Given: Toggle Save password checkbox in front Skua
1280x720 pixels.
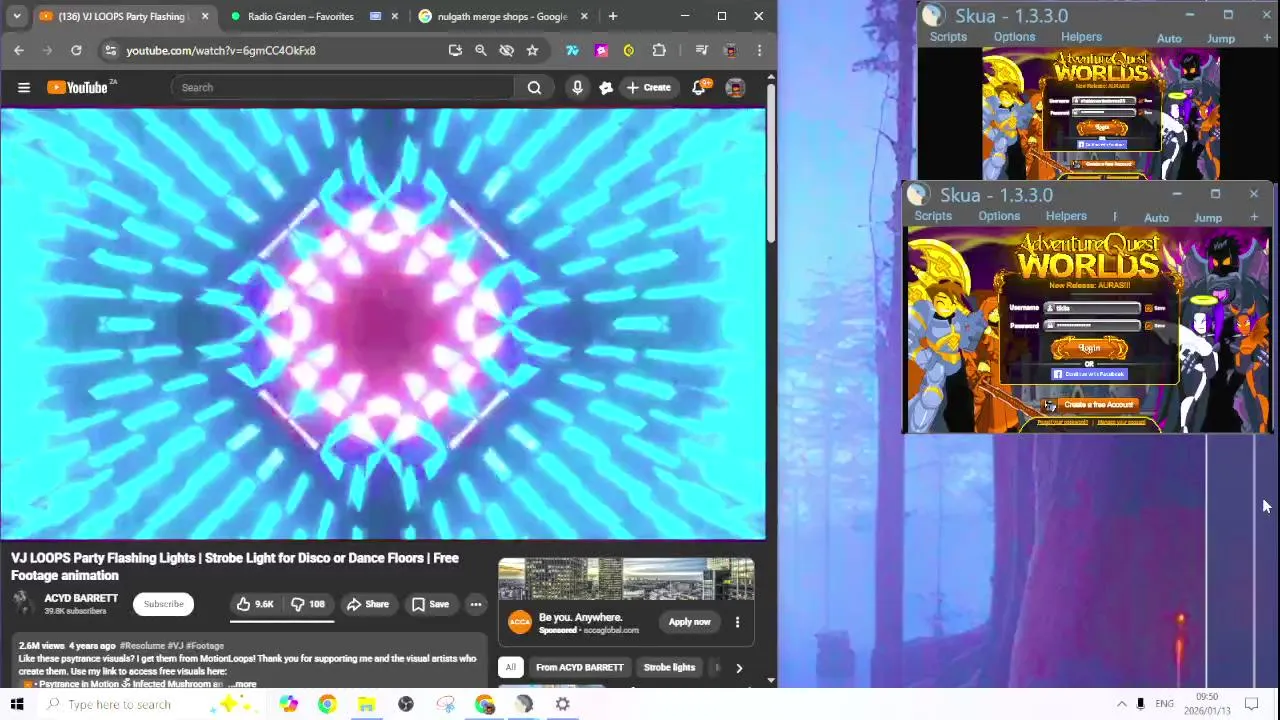Looking at the screenshot, I should 1148,325.
